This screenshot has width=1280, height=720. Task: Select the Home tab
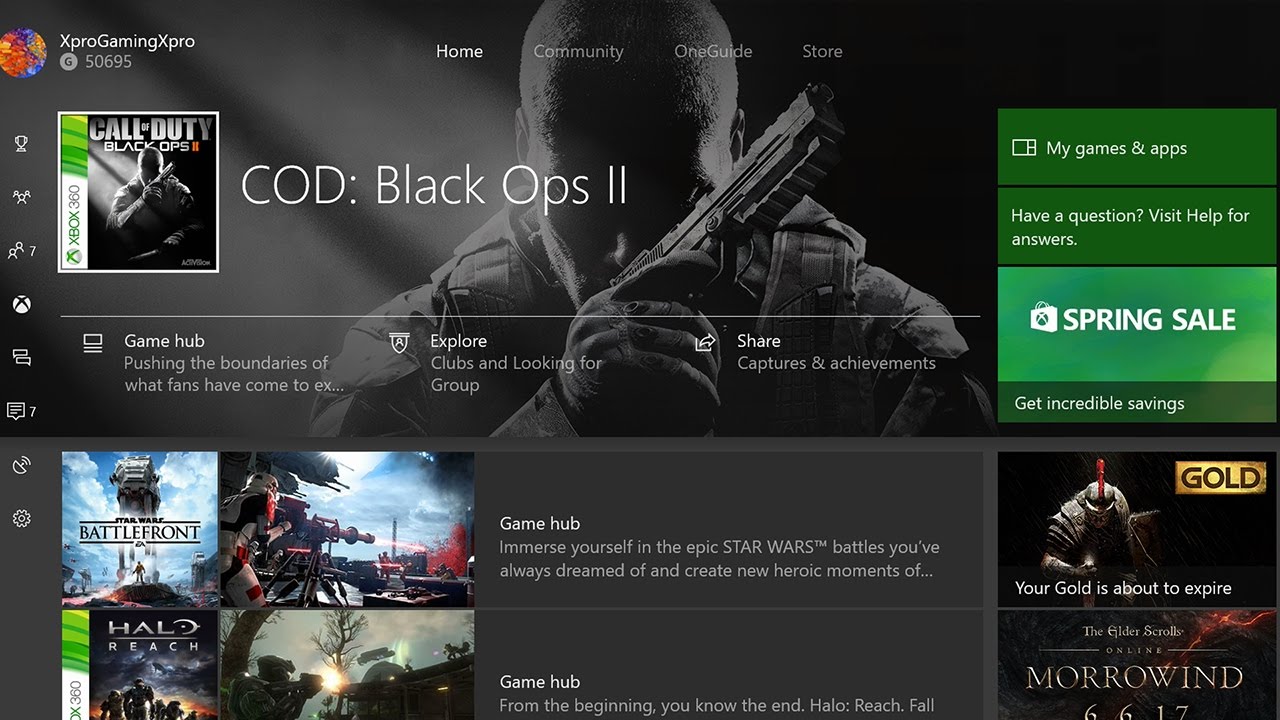click(x=459, y=51)
